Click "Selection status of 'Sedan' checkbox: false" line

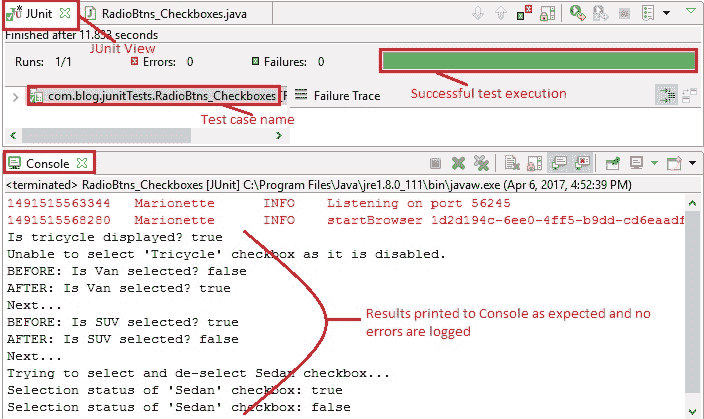pyautogui.click(x=179, y=407)
